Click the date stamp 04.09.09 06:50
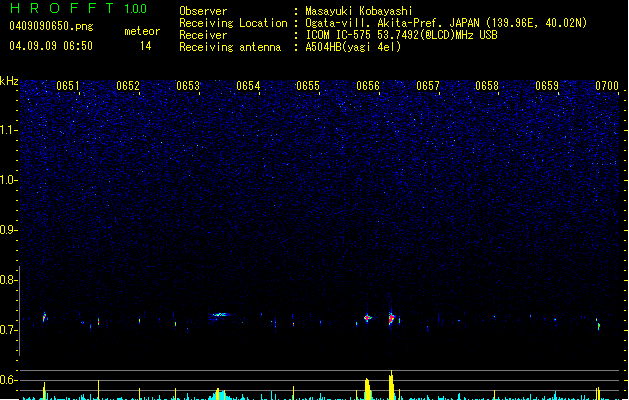Viewport: 629px width, 400px height. tap(51, 46)
